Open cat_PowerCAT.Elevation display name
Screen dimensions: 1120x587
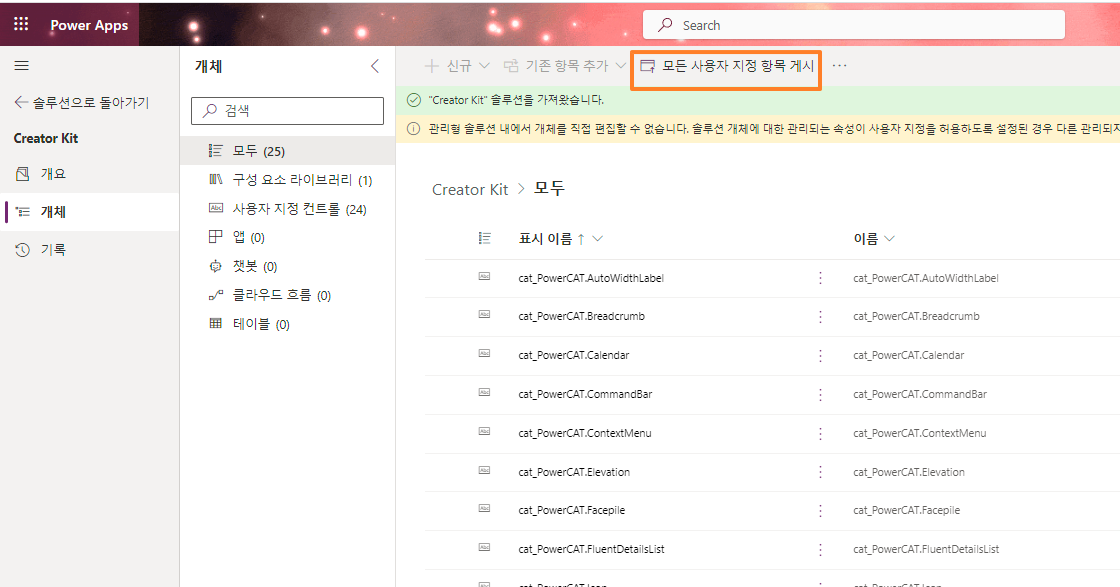click(574, 472)
